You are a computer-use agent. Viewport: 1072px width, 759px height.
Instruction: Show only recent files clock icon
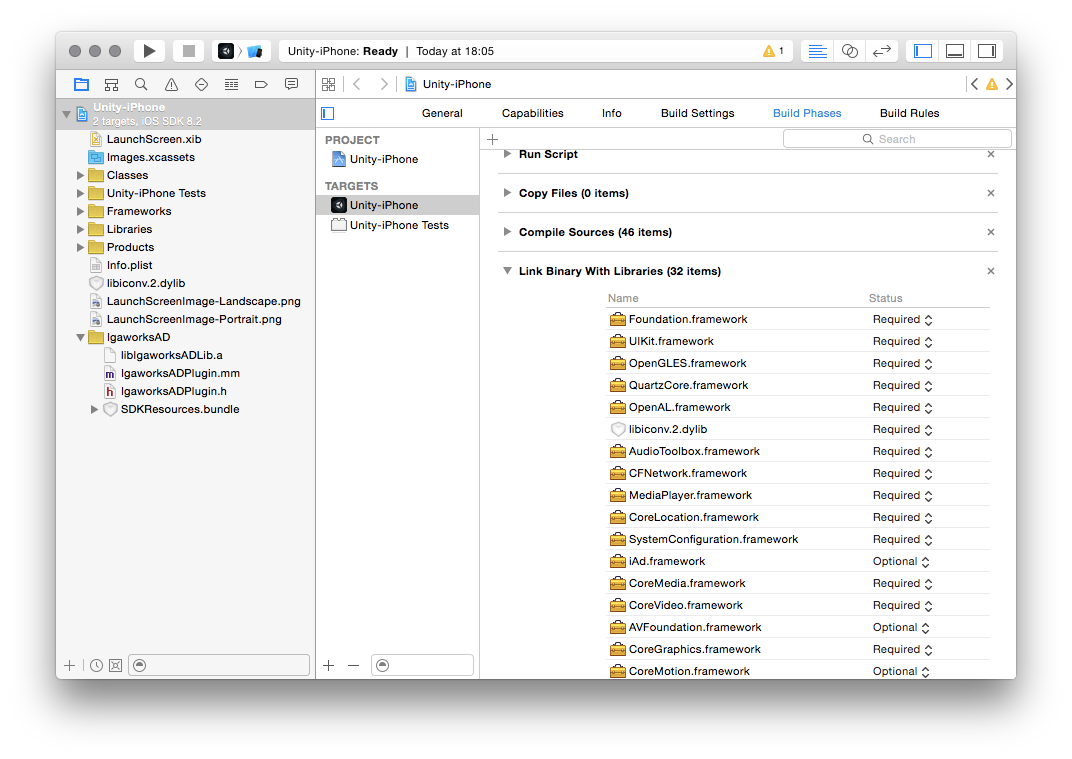pos(96,665)
